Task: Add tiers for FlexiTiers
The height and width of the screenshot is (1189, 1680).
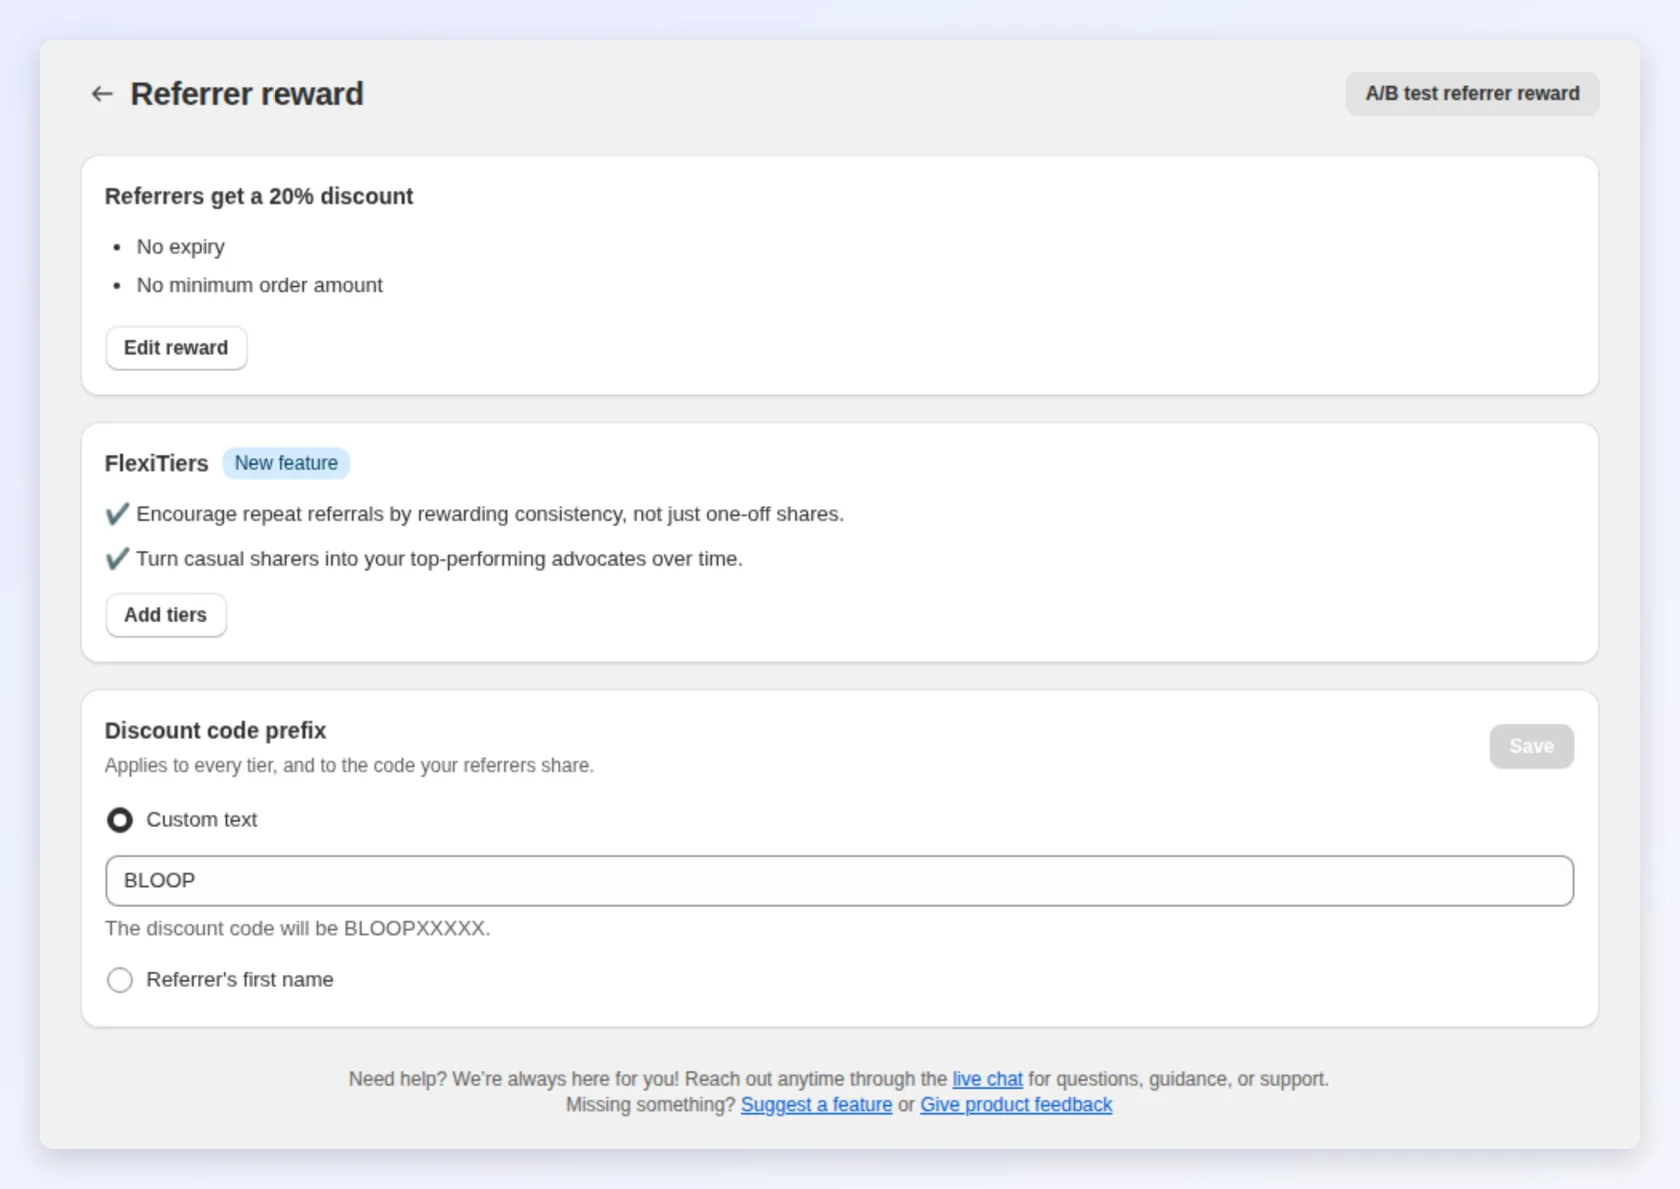Action: point(166,615)
